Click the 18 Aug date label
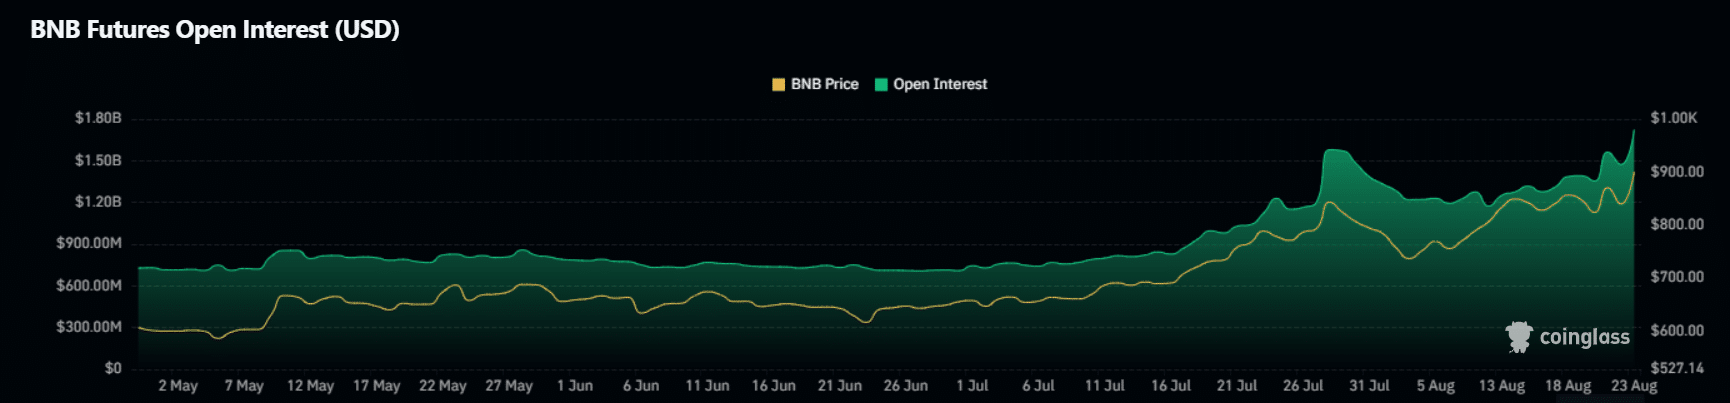Screen dimensions: 1730x403 (1568, 386)
